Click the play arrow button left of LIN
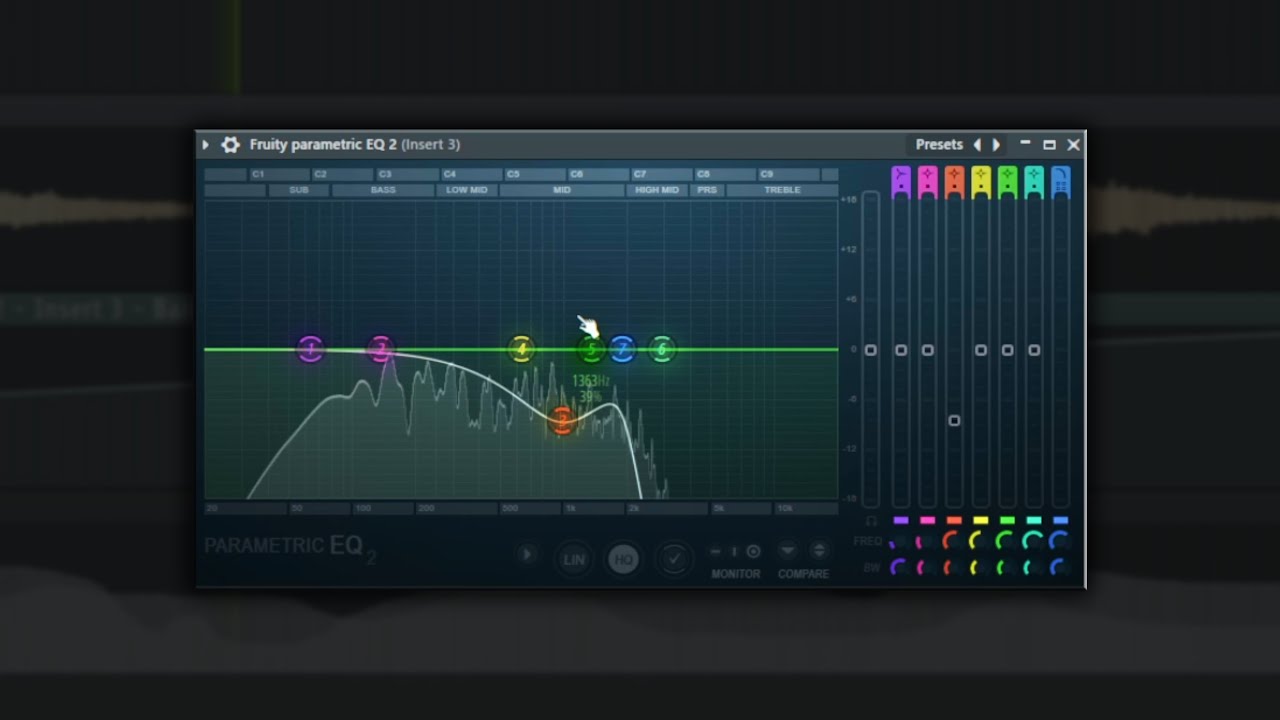 tap(528, 555)
